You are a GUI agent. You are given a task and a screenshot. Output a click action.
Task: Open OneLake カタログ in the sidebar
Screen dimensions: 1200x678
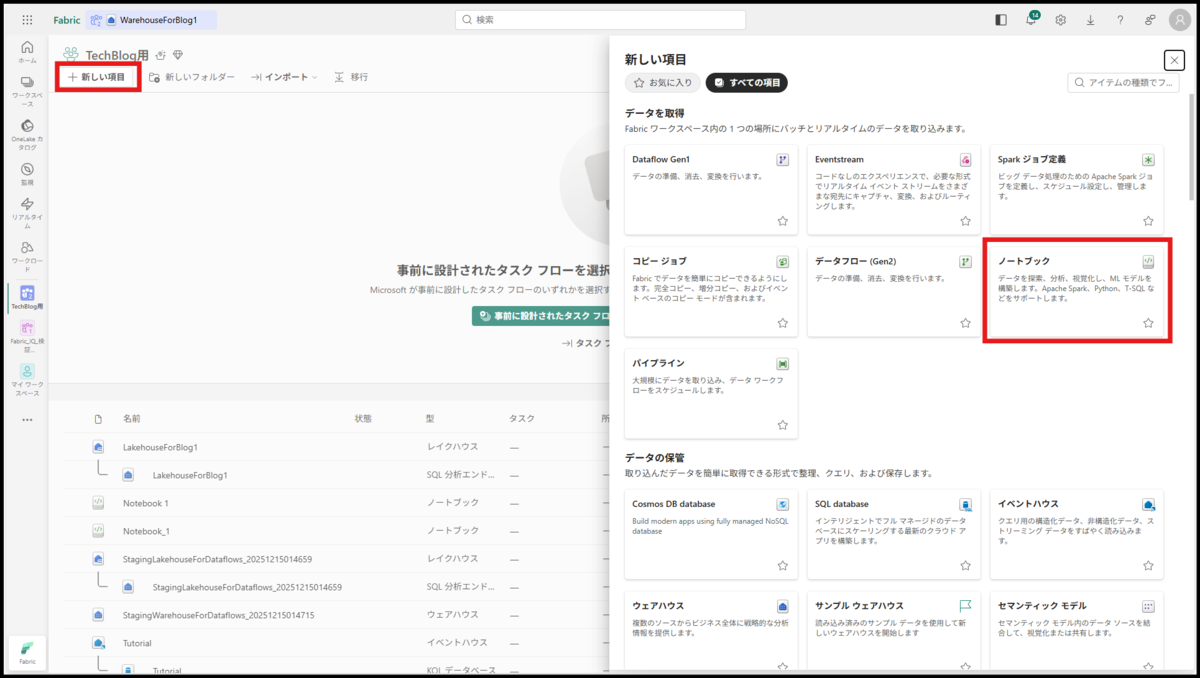pos(27,135)
